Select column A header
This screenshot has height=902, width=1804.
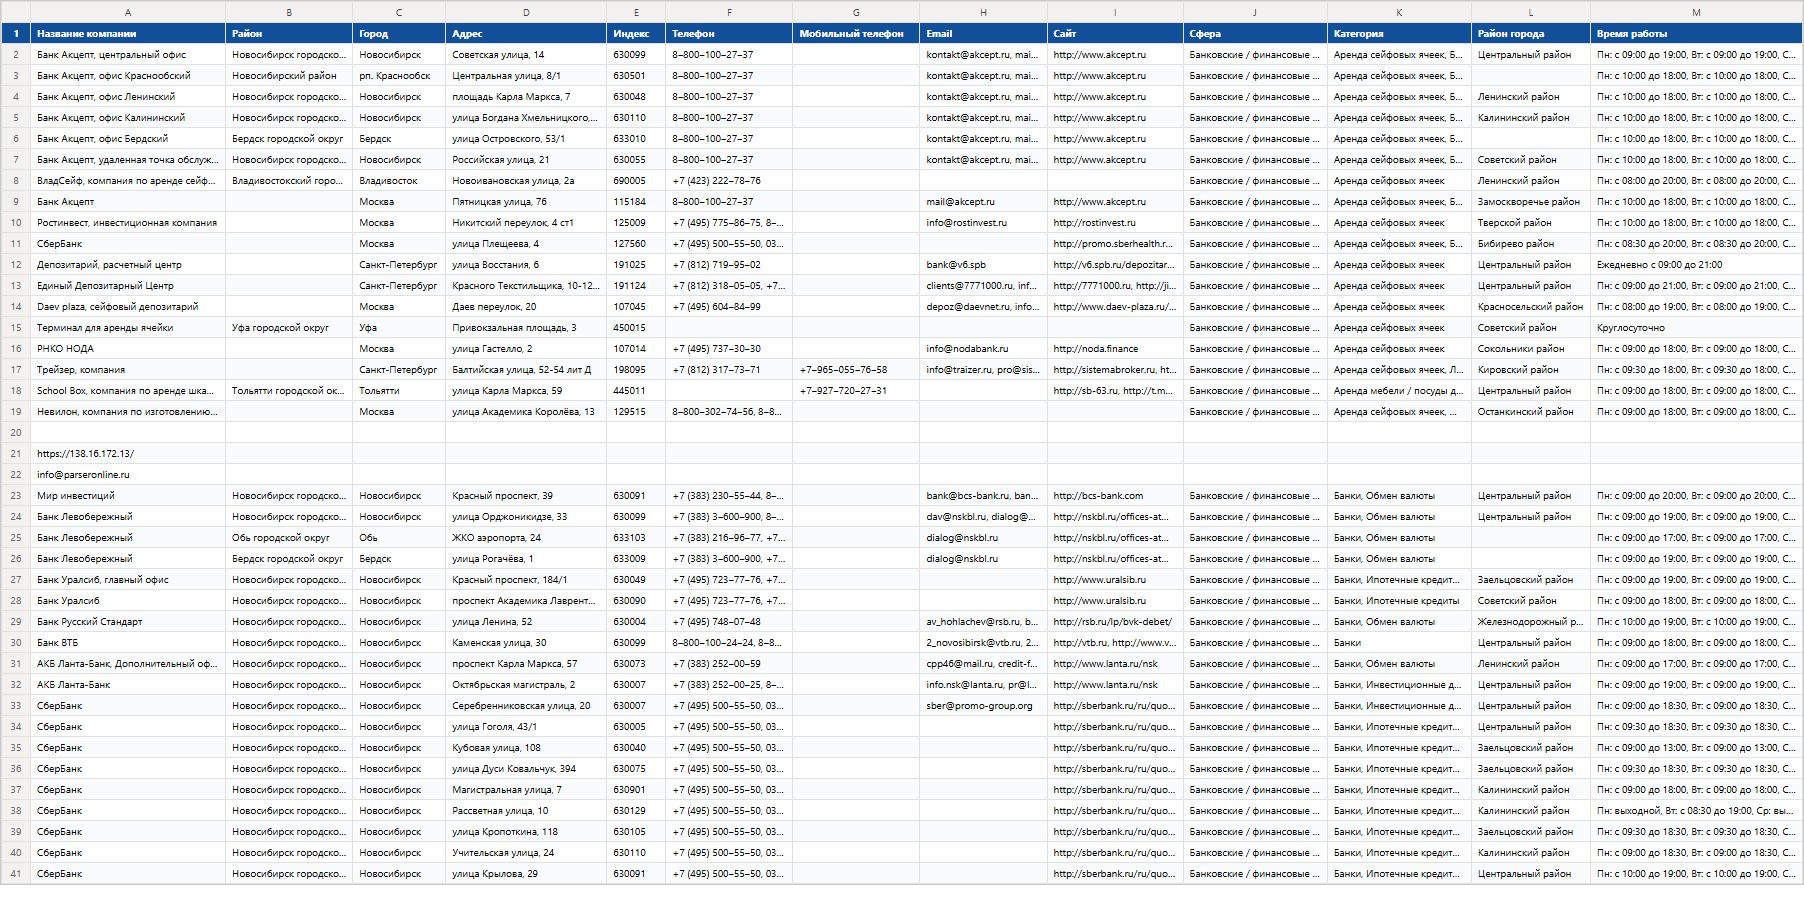click(x=128, y=12)
